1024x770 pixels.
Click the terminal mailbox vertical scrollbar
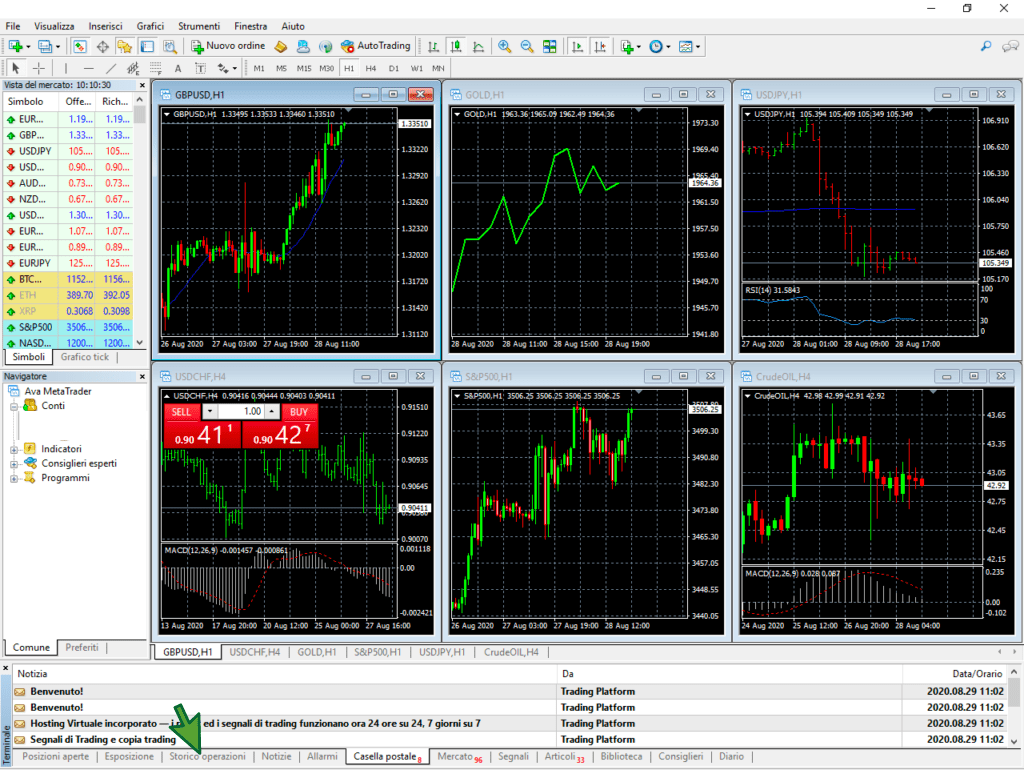(x=1014, y=707)
